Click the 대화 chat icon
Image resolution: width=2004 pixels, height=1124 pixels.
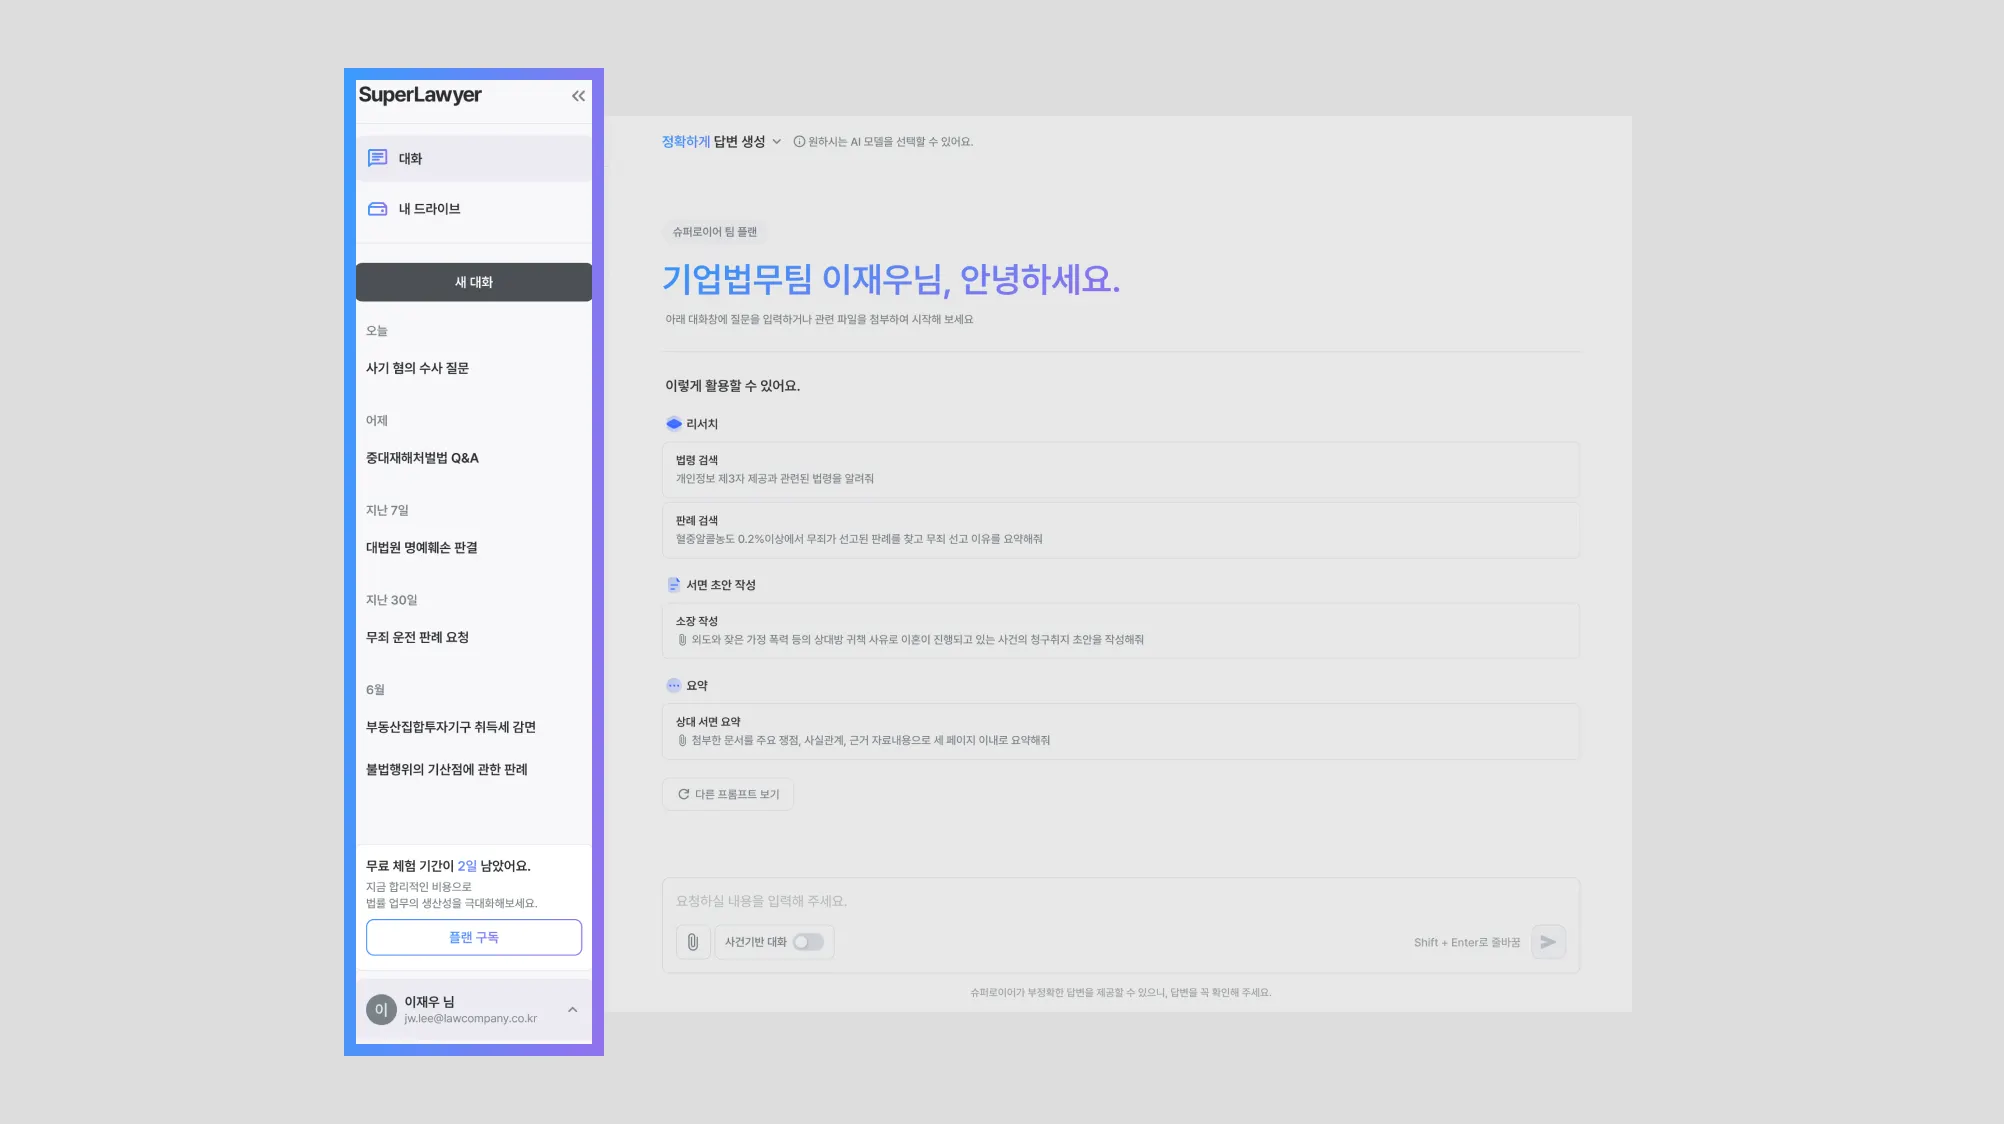tap(377, 158)
